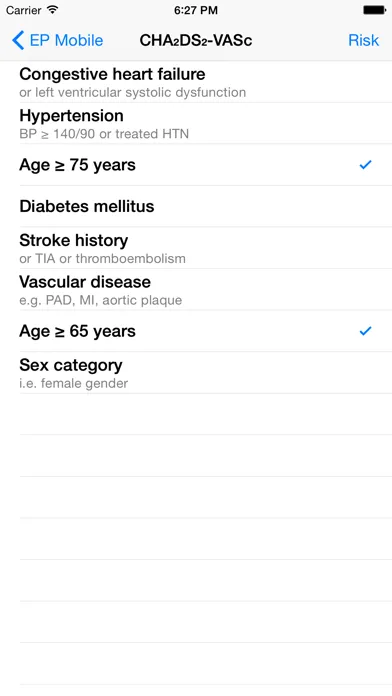Image resolution: width=392 pixels, height=696 pixels.
Task: Toggle the Age ≥ 65 years row
Action: 196,331
